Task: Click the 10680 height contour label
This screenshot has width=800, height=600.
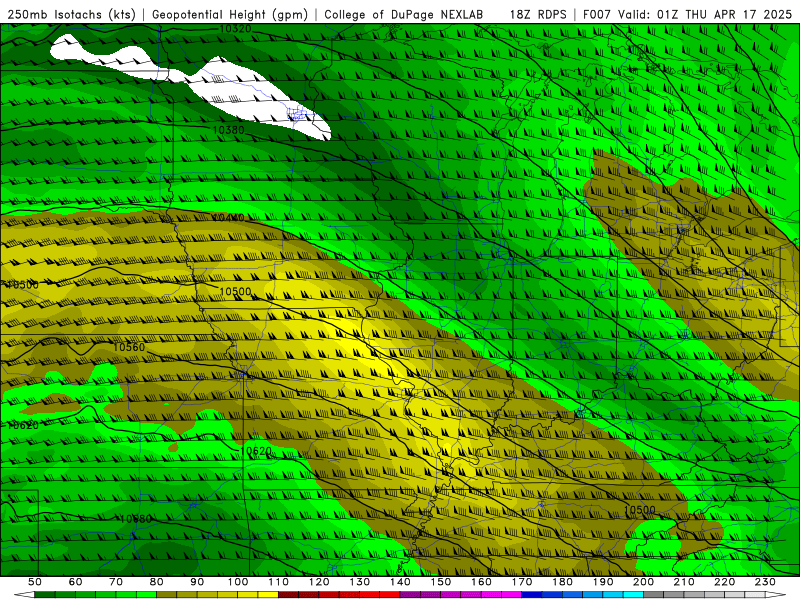Action: coord(136,519)
